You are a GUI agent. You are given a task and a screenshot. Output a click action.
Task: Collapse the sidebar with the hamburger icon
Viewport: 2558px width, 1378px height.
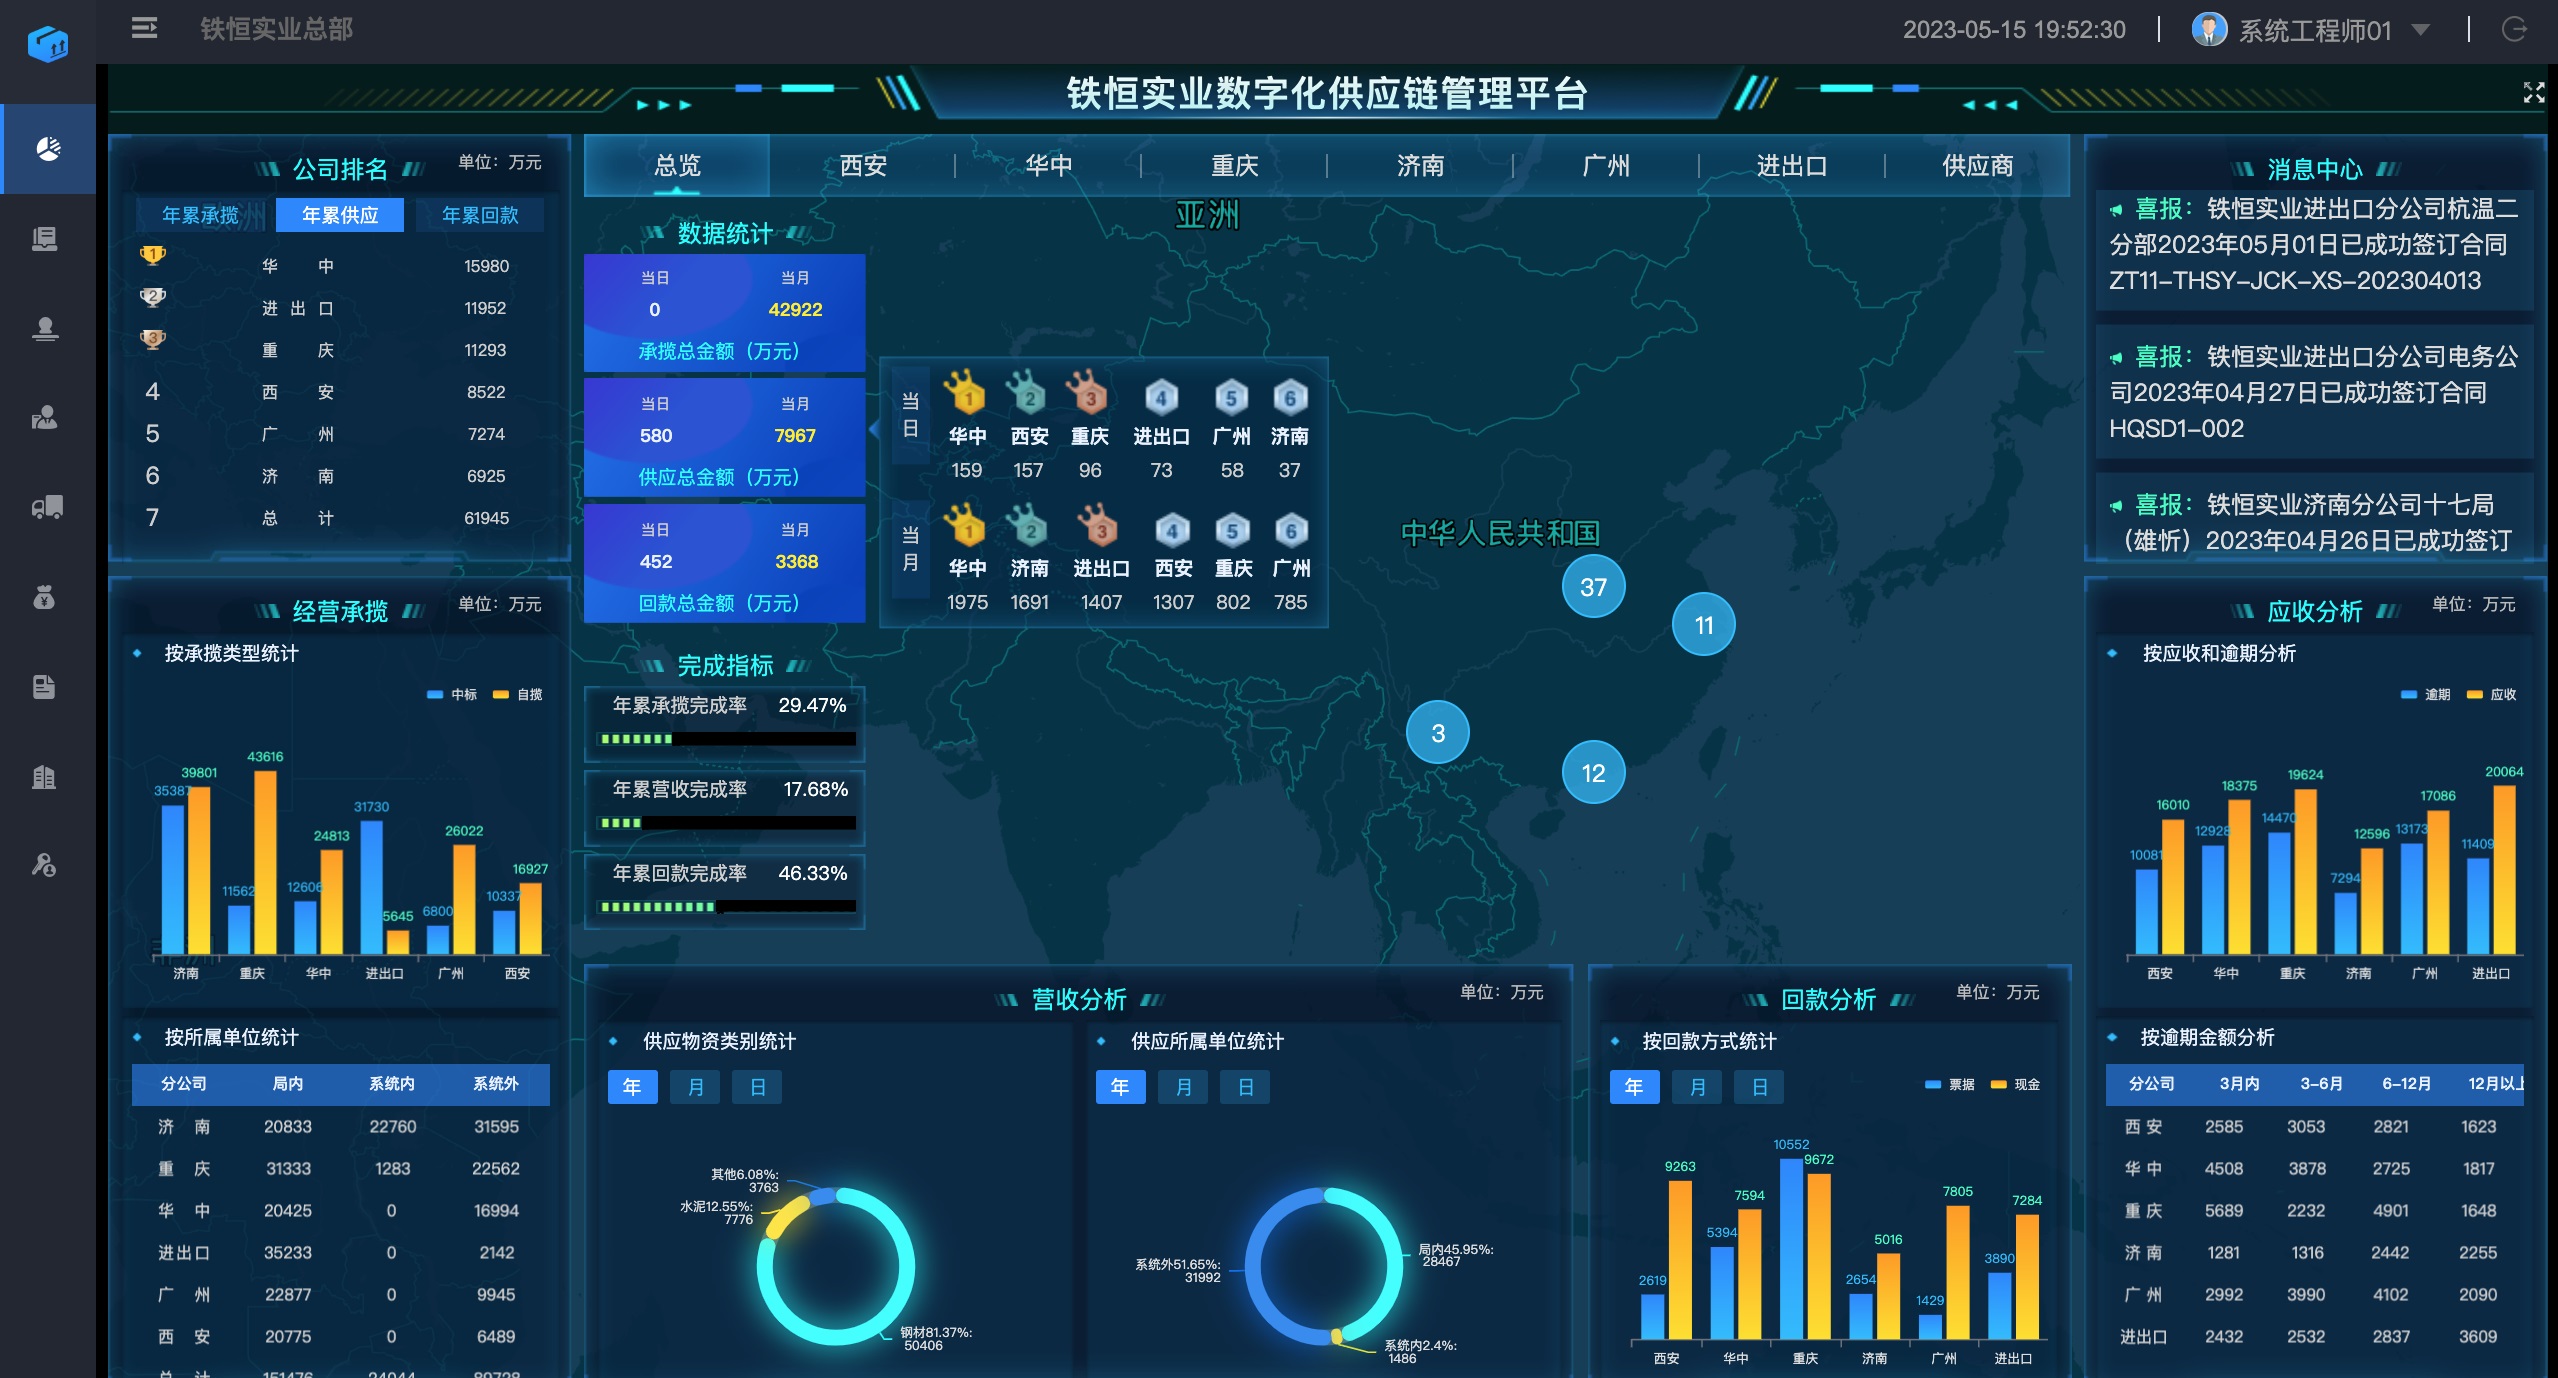[144, 28]
